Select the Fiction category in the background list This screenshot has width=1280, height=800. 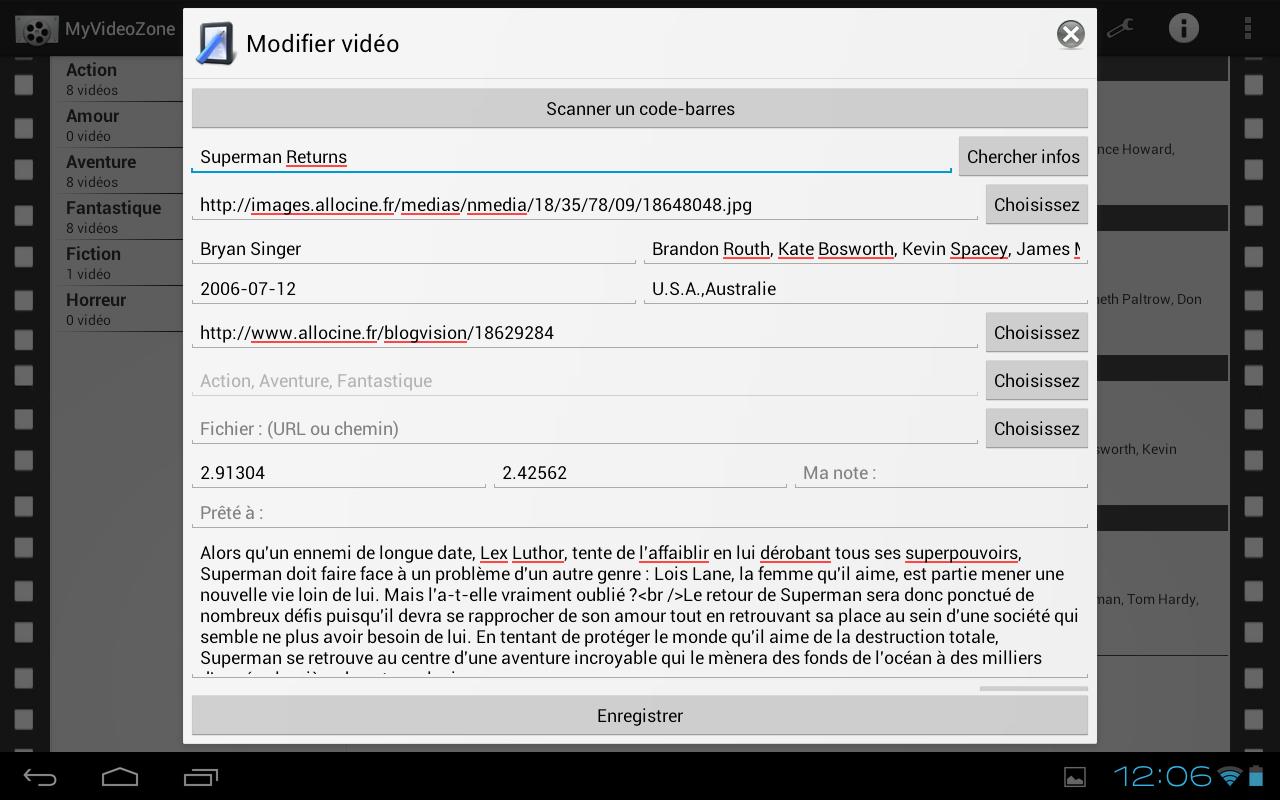(x=116, y=263)
